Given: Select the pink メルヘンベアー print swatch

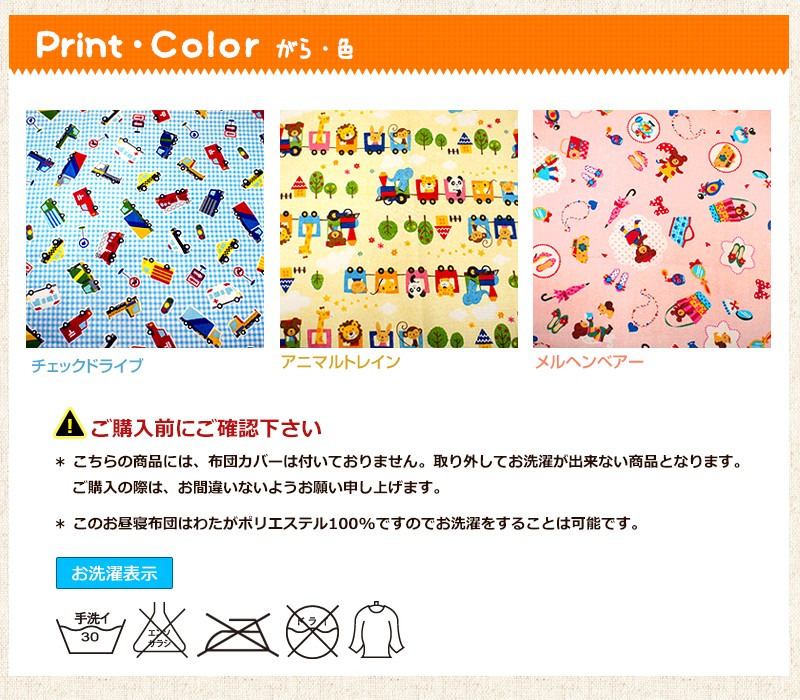Looking at the screenshot, I should click(652, 229).
